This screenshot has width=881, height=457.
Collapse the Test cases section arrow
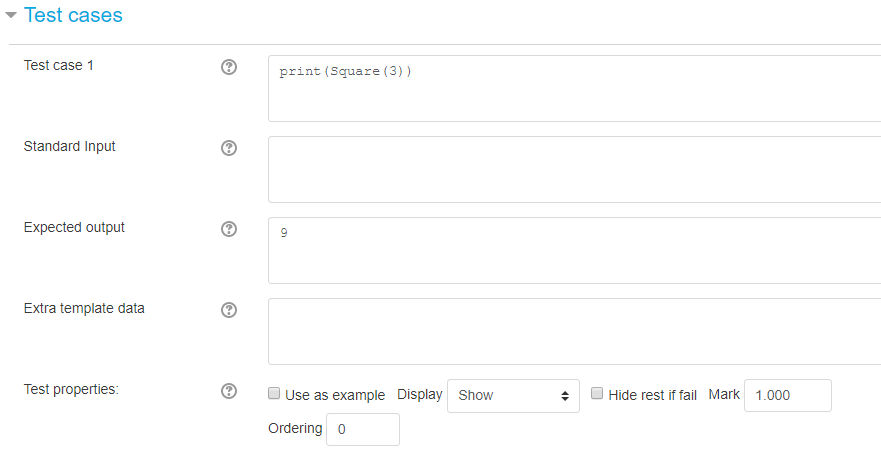[x=11, y=15]
